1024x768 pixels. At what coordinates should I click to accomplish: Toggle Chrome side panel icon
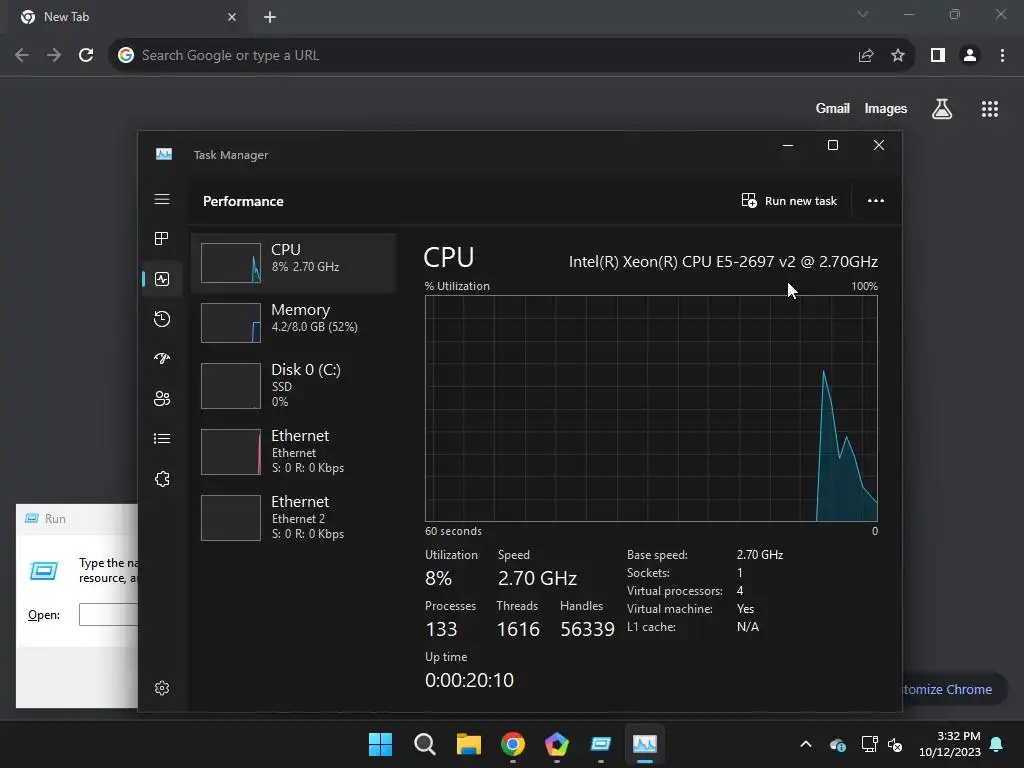pyautogui.click(x=938, y=56)
